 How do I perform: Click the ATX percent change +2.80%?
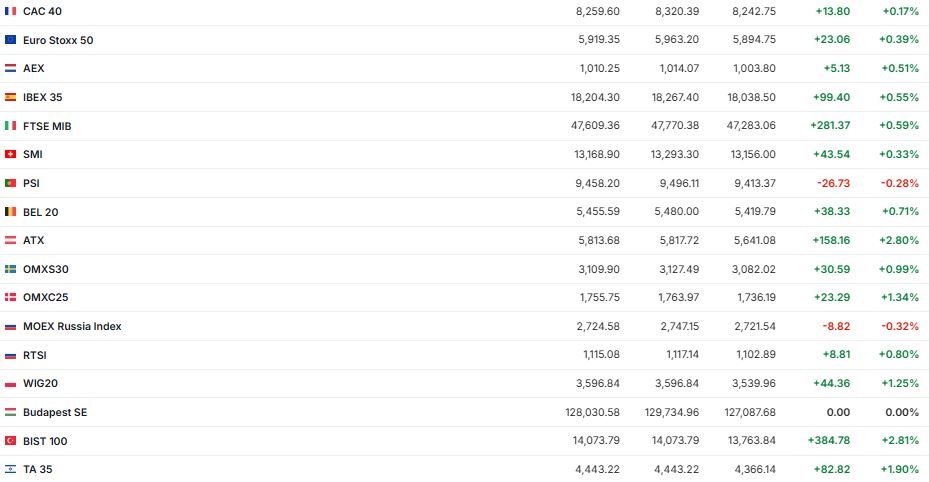pyautogui.click(x=899, y=241)
